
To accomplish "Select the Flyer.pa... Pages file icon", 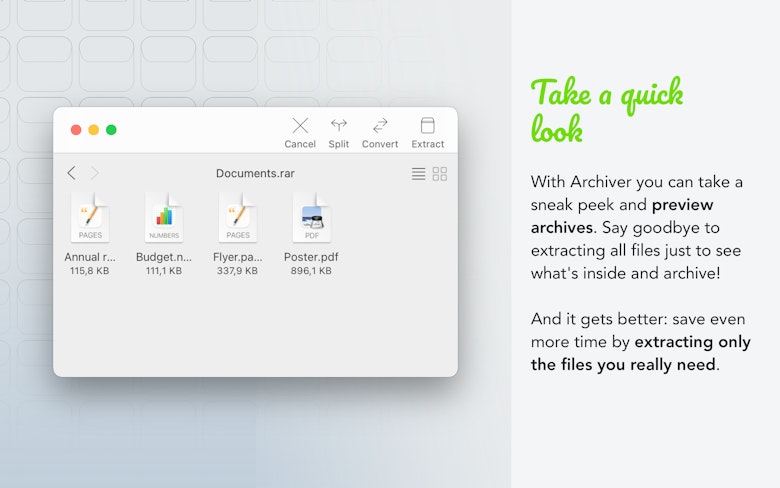I will pos(238,218).
